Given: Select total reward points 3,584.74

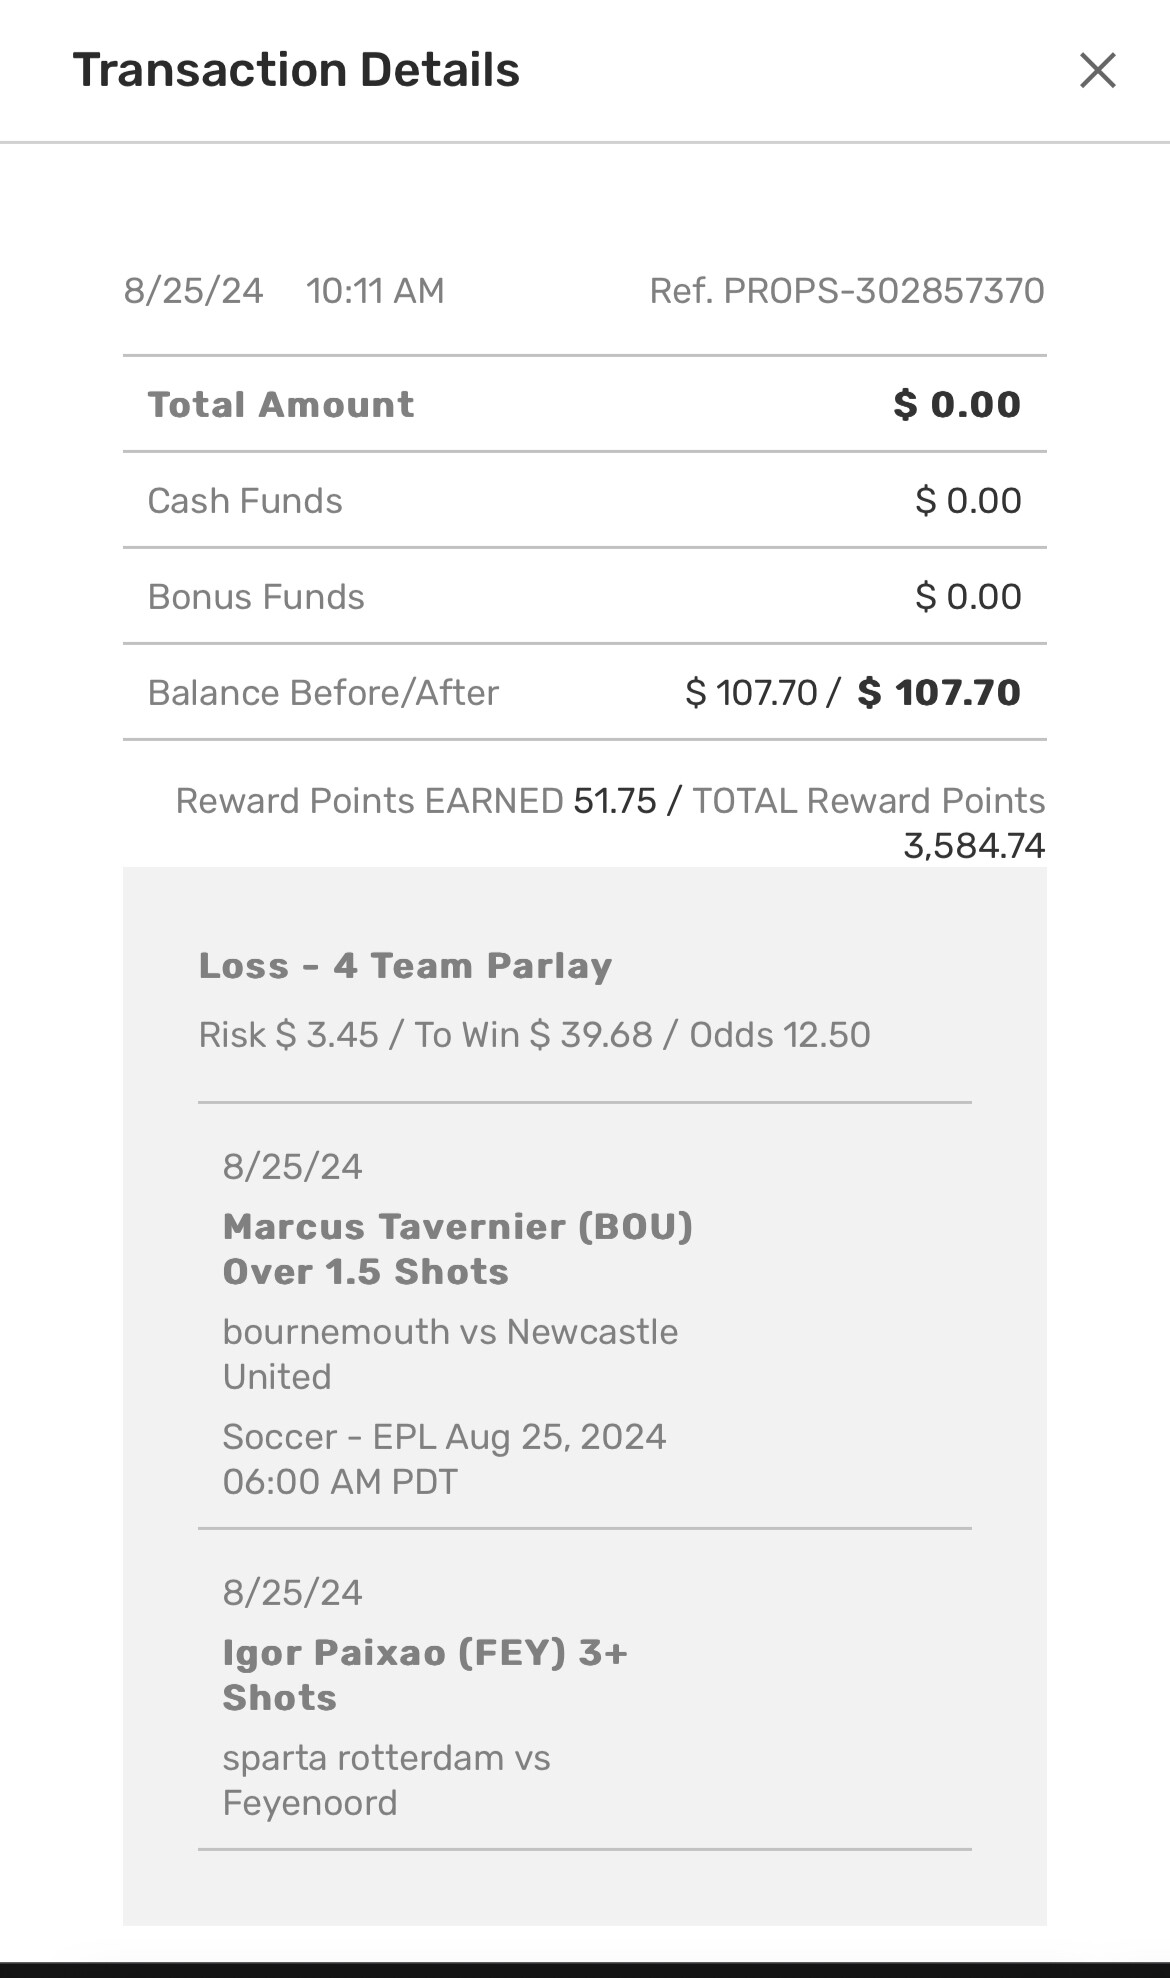Looking at the screenshot, I should (x=974, y=846).
